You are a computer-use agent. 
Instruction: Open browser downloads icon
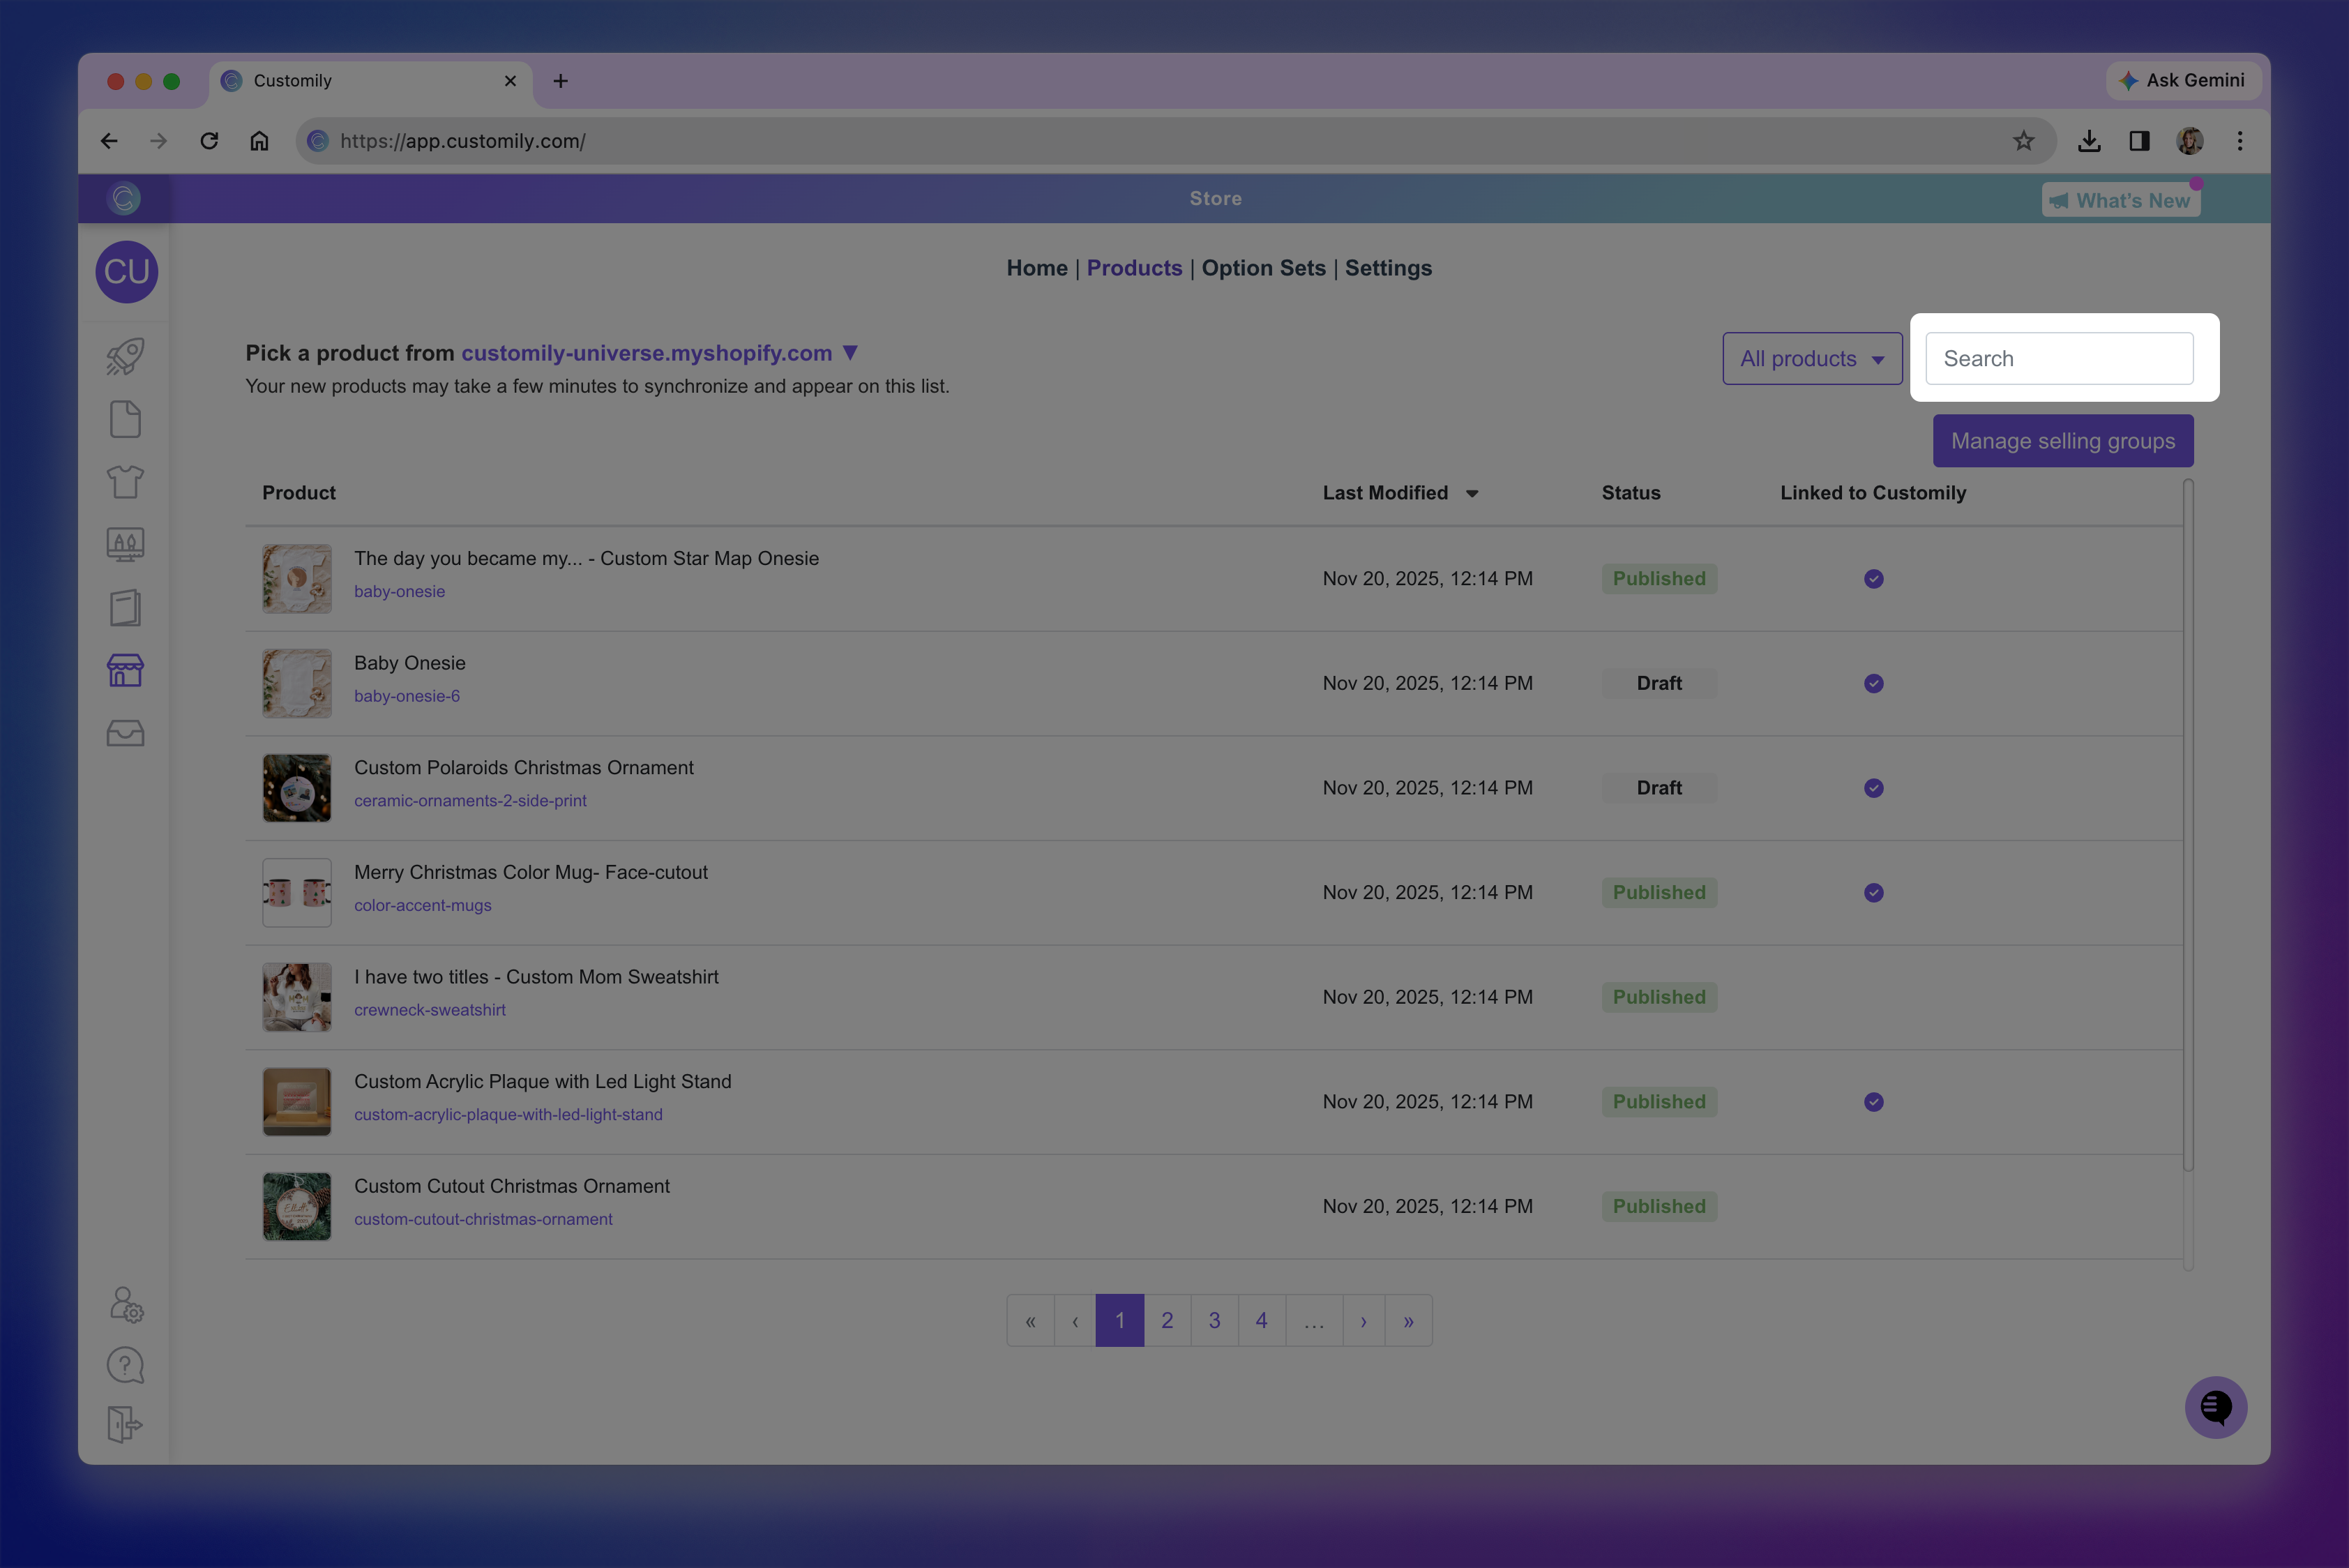point(2089,141)
